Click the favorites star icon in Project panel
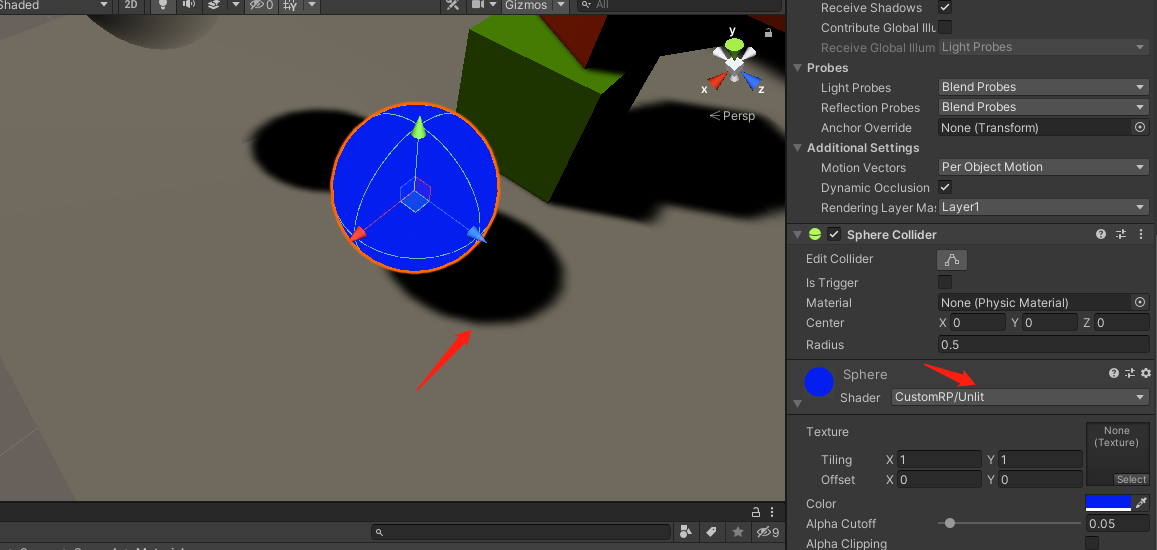 pos(738,532)
